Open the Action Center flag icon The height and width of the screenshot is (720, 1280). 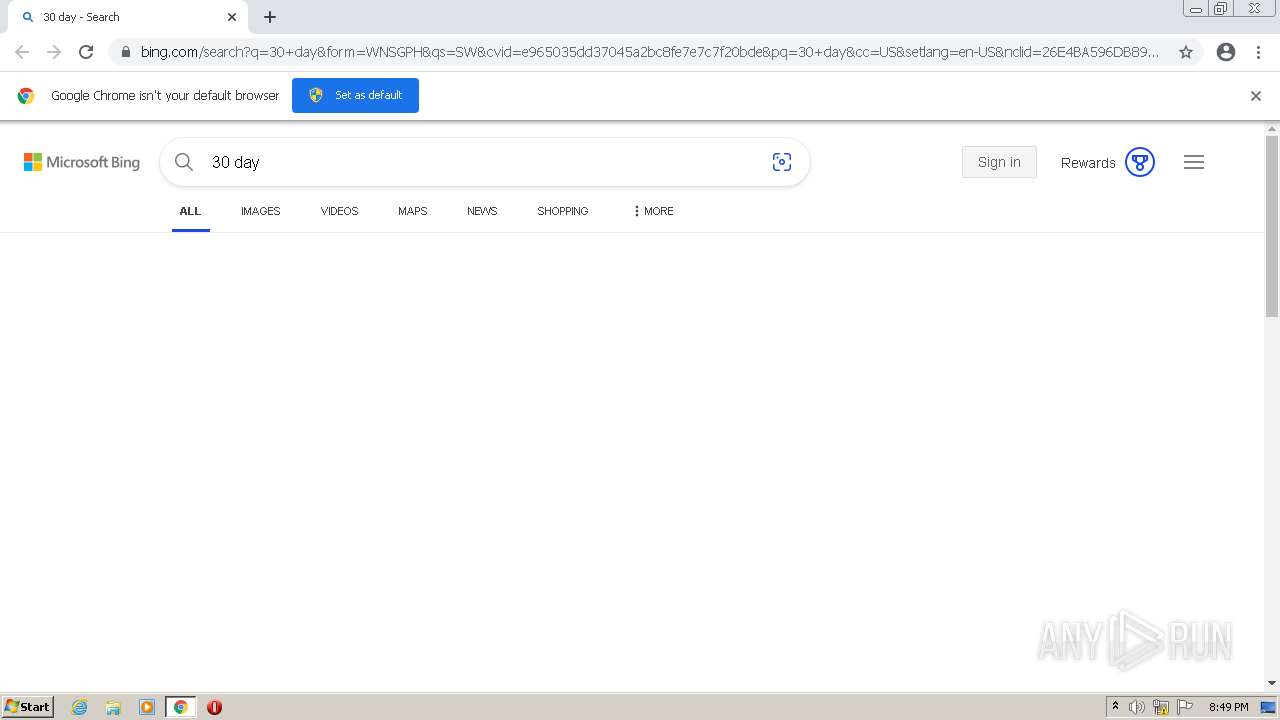(1185, 707)
